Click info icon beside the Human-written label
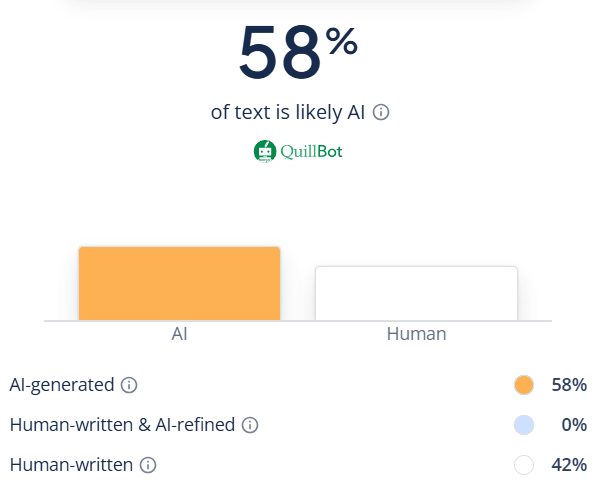 click(148, 465)
